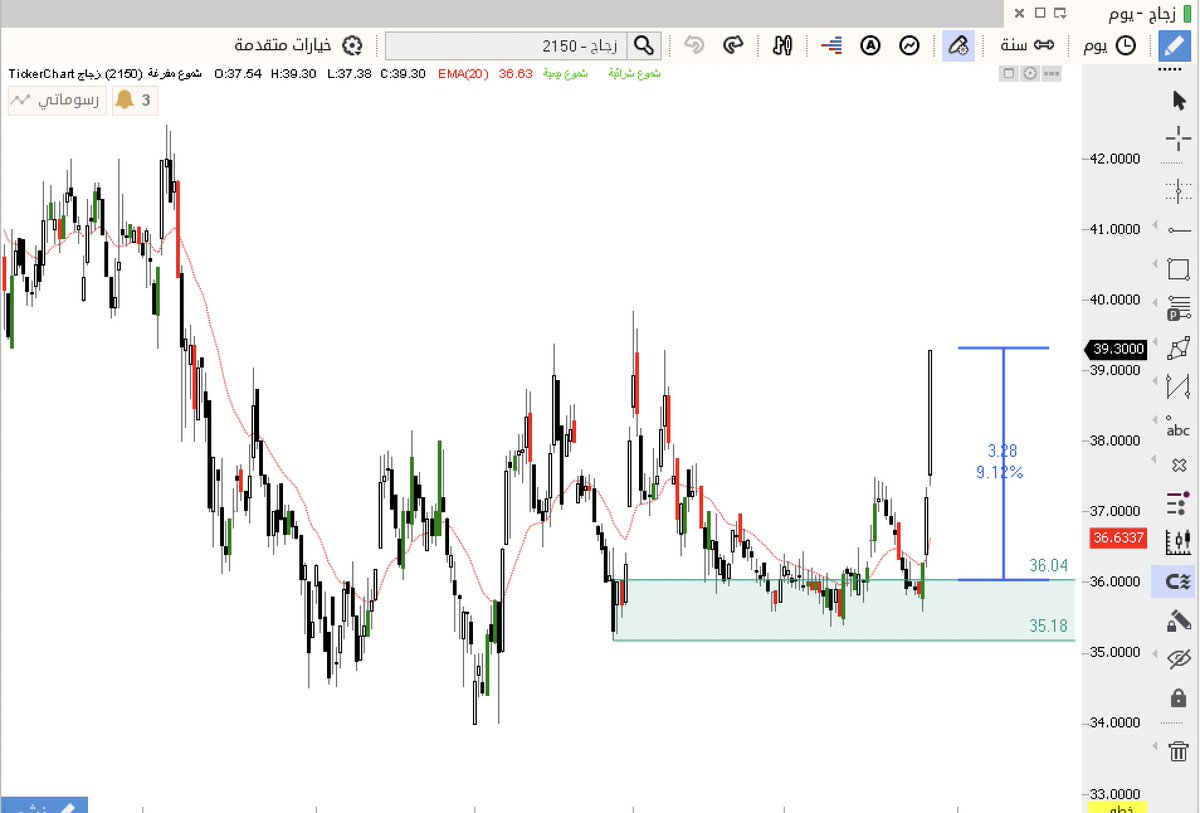The height and width of the screenshot is (813, 1200).
Task: Click the chart panel maximize icon
Action: pos(1009,73)
